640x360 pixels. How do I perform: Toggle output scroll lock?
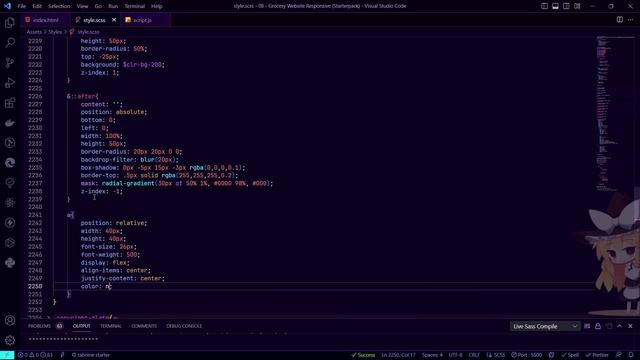[598, 326]
